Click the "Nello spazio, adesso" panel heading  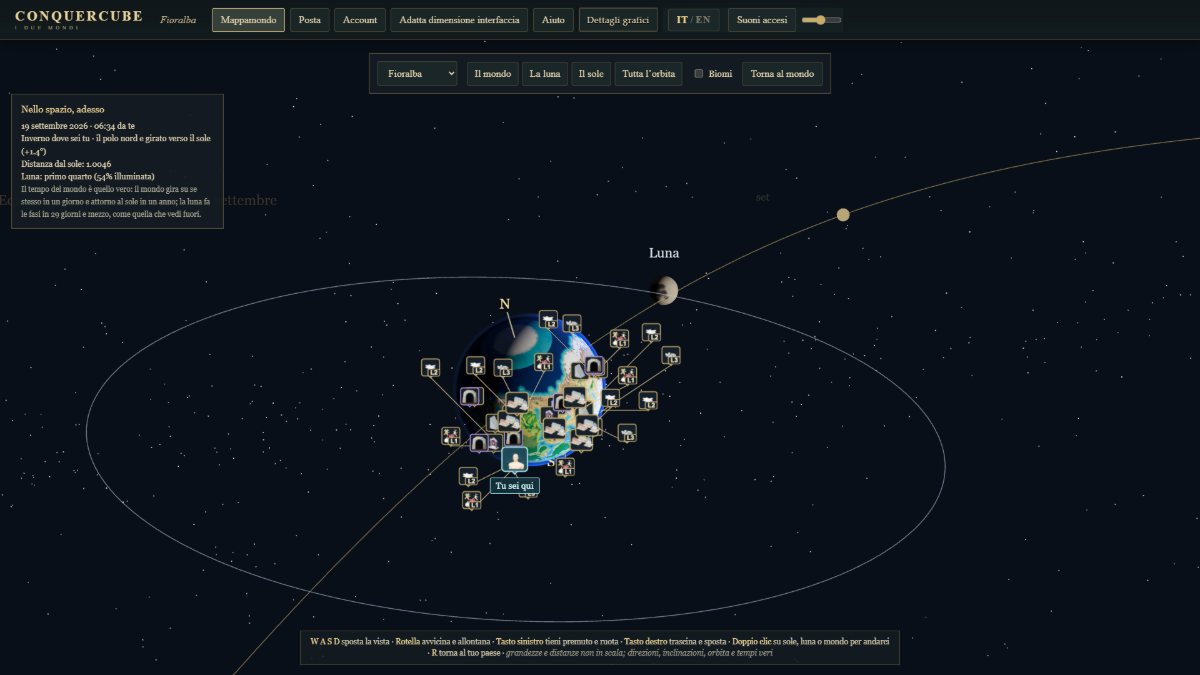pyautogui.click(x=63, y=109)
